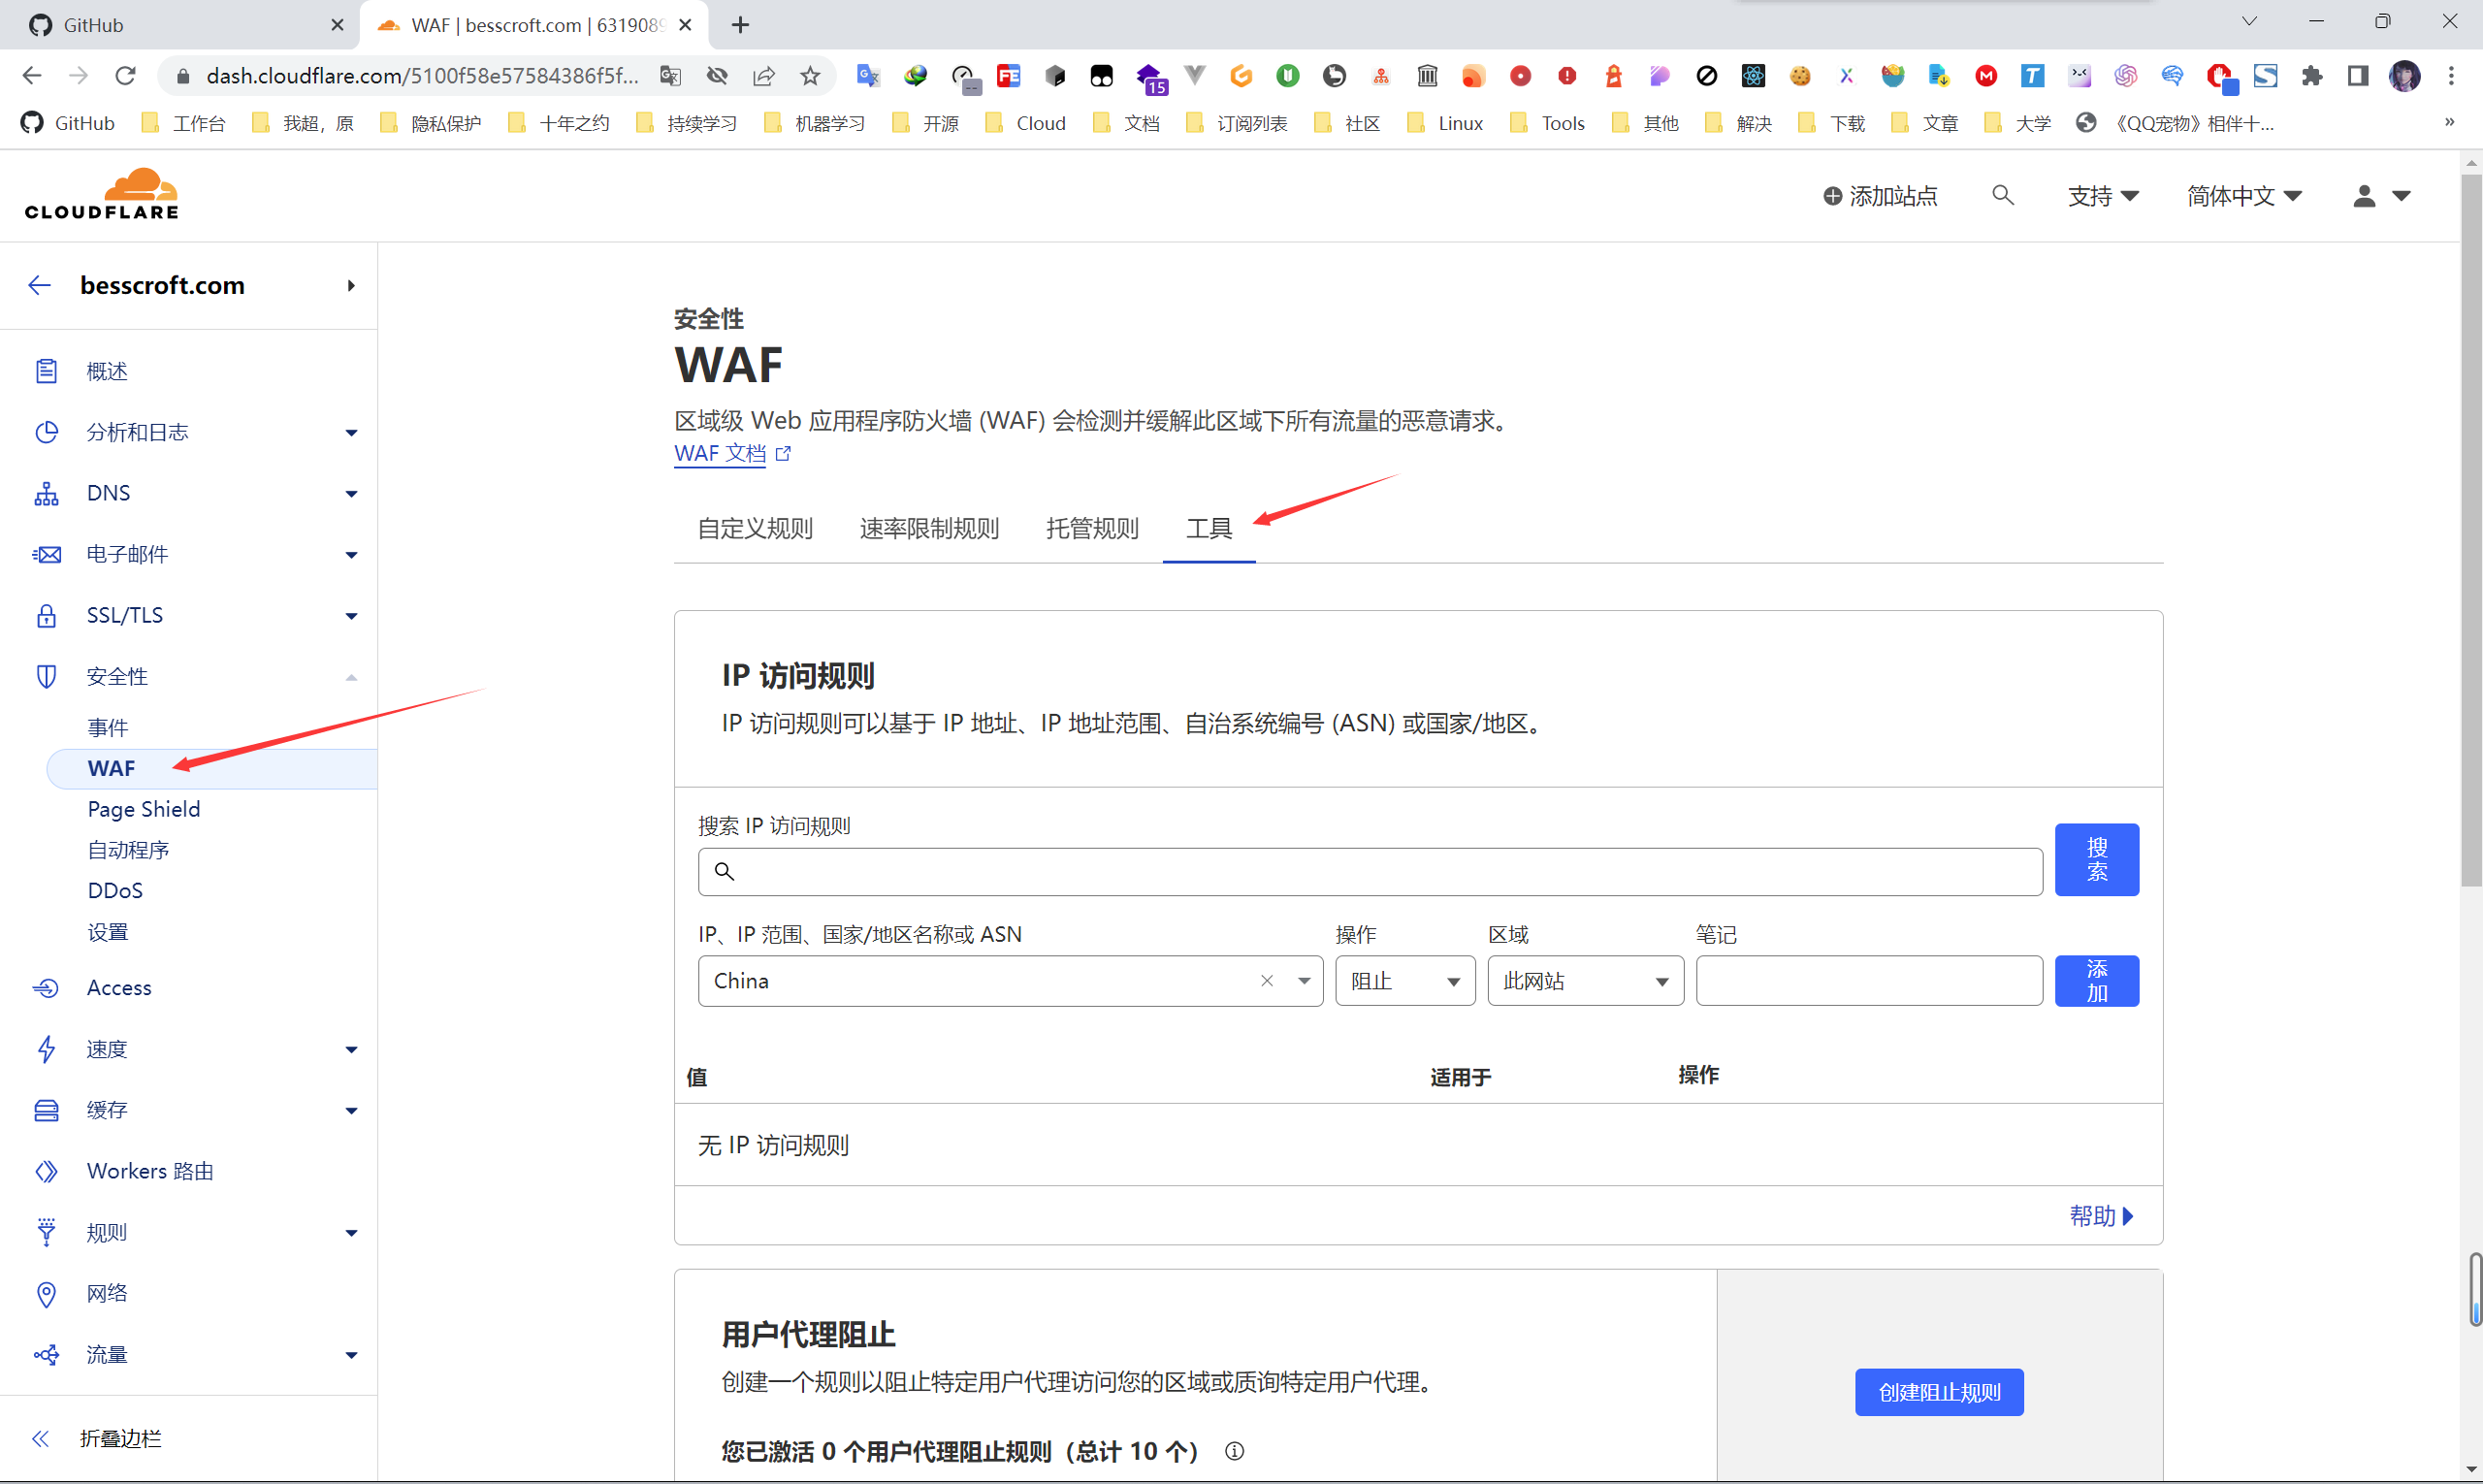
Task: Click the browser address bar URL
Action: pyautogui.click(x=422, y=76)
